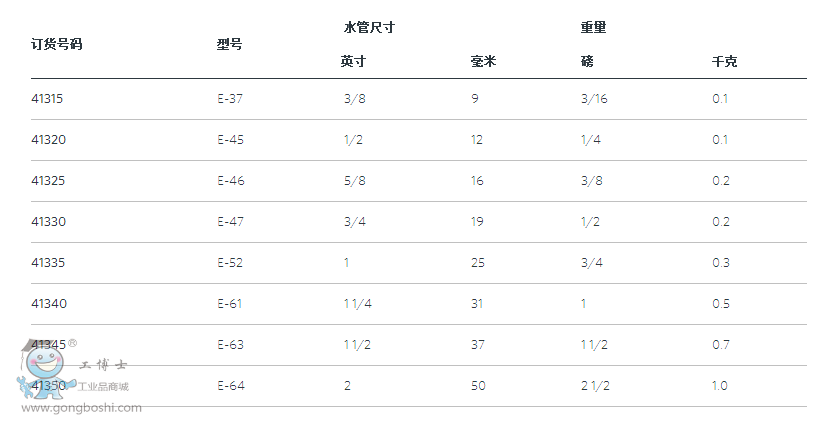Click the 订货号码 column header
Screen dimensions: 826x427
(57, 44)
